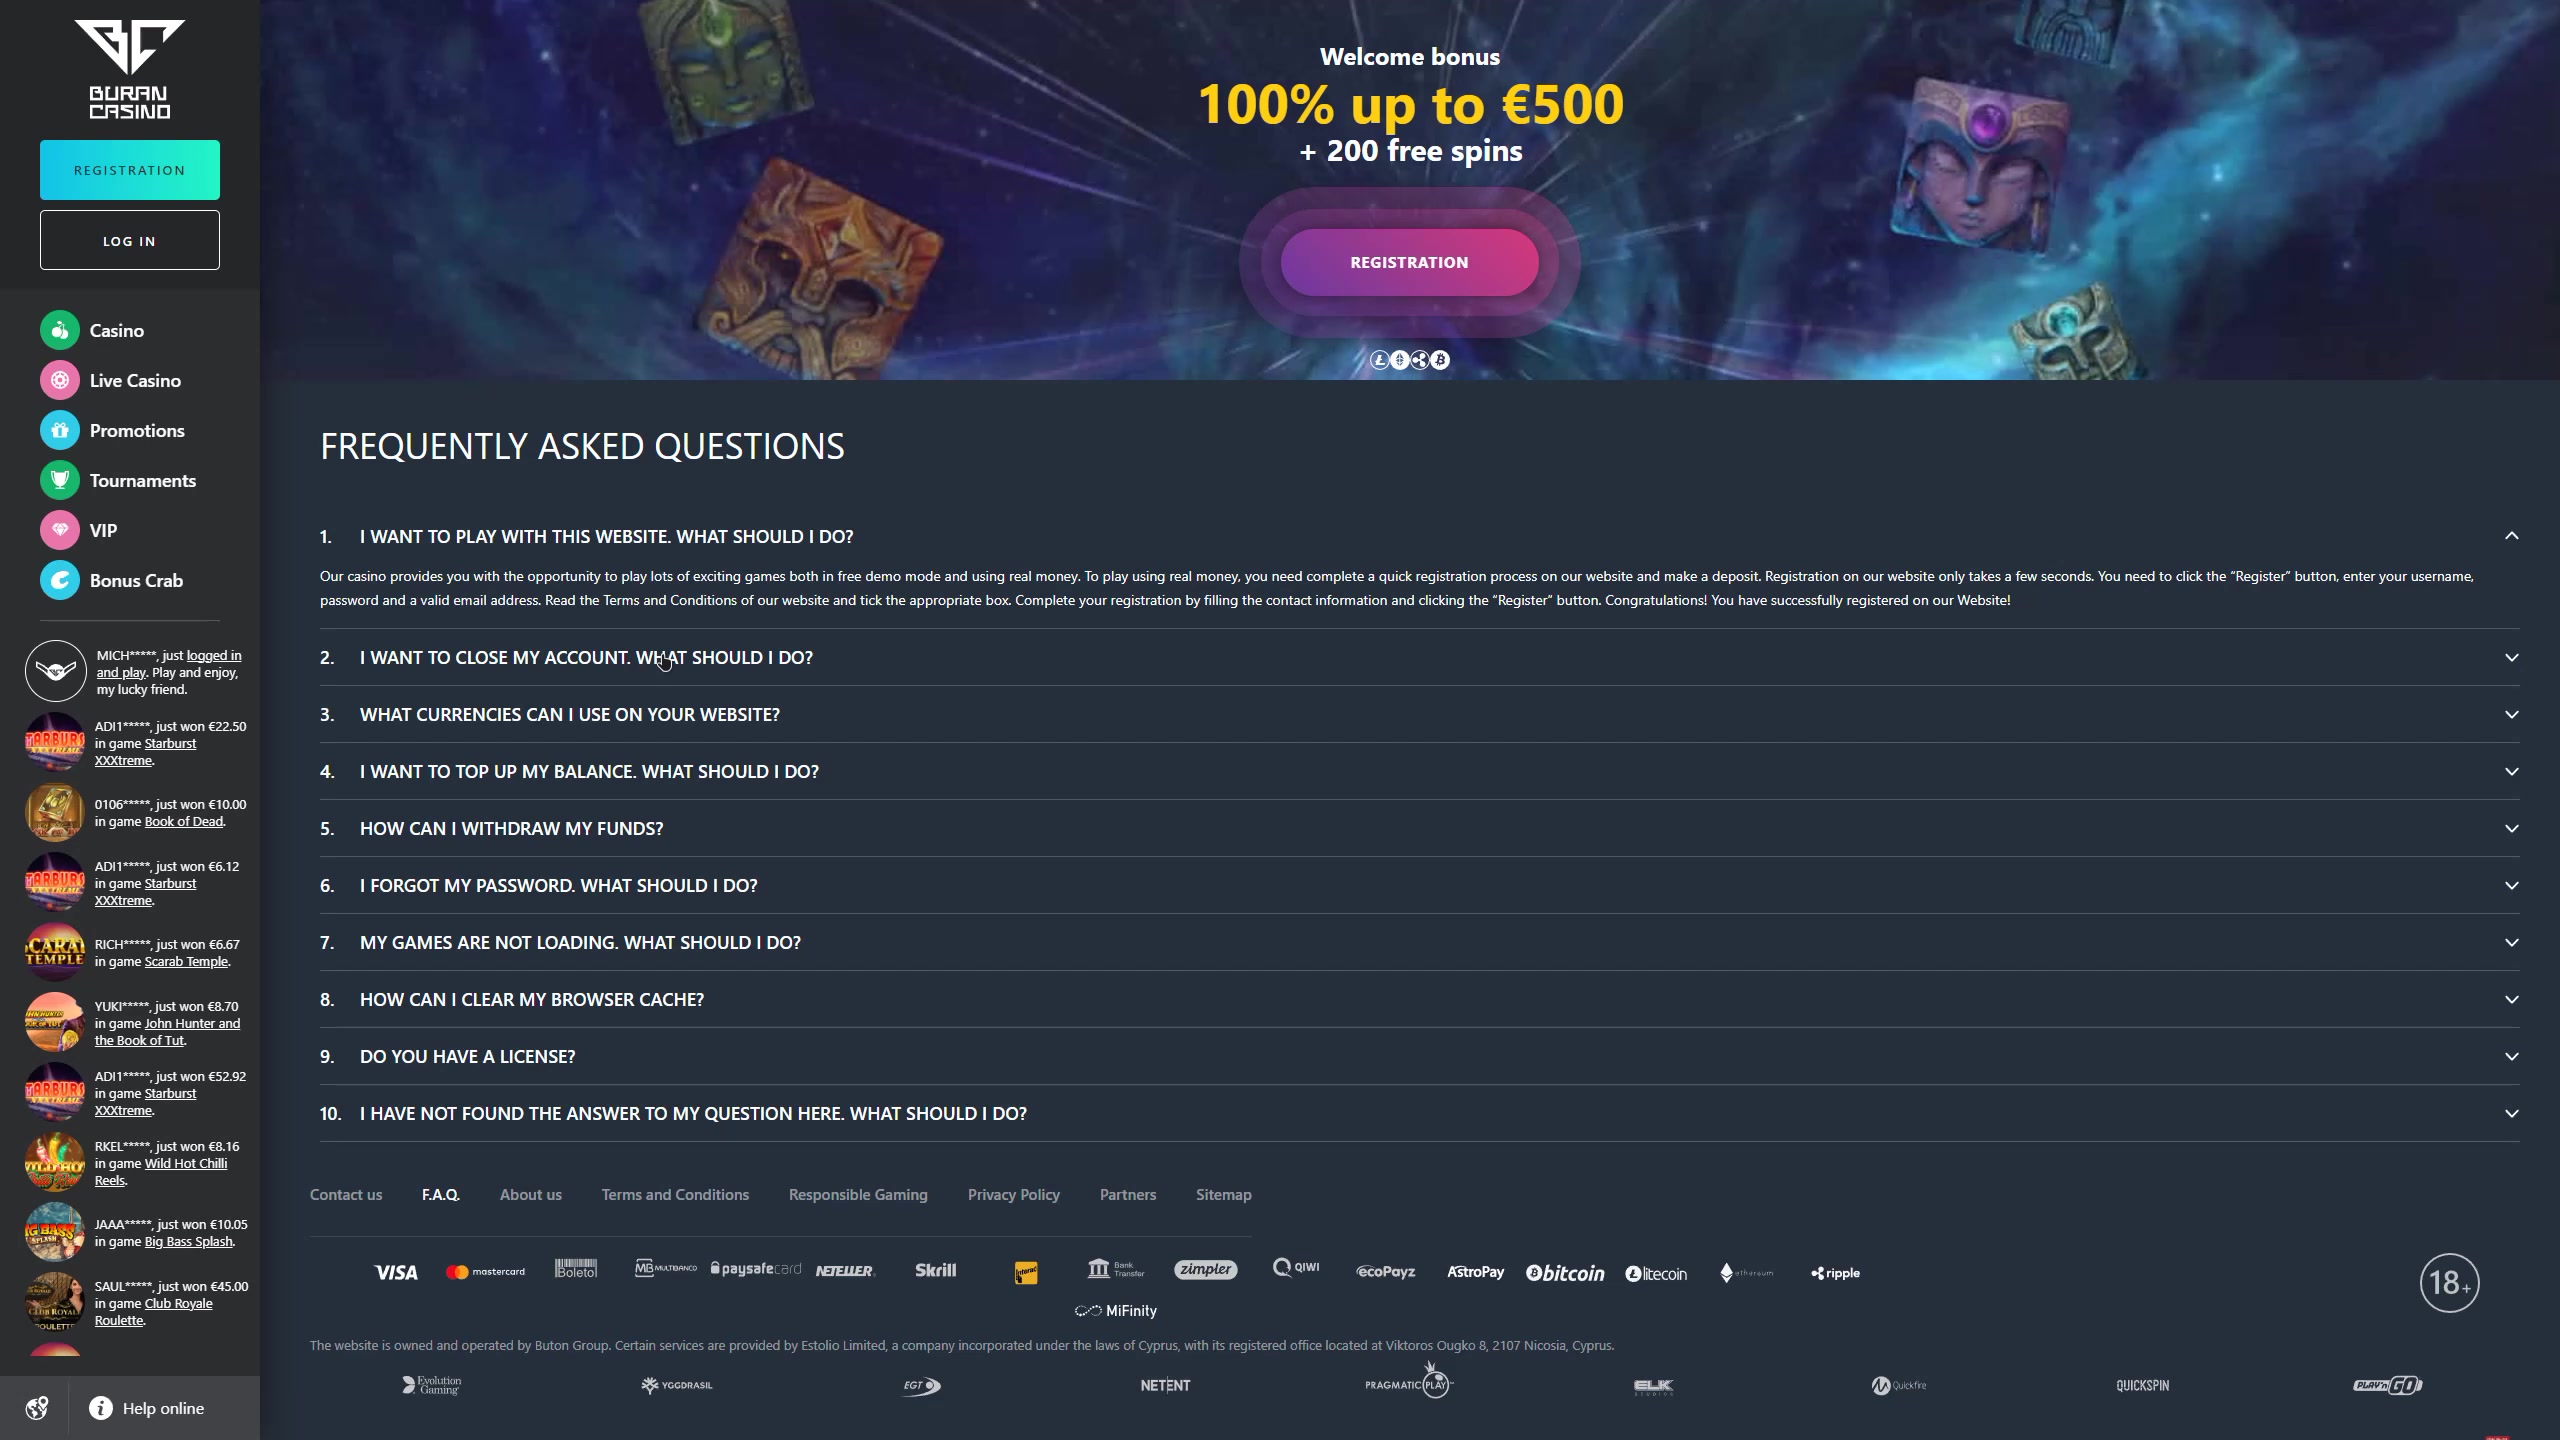Open the globe language selector icon

coord(37,1408)
